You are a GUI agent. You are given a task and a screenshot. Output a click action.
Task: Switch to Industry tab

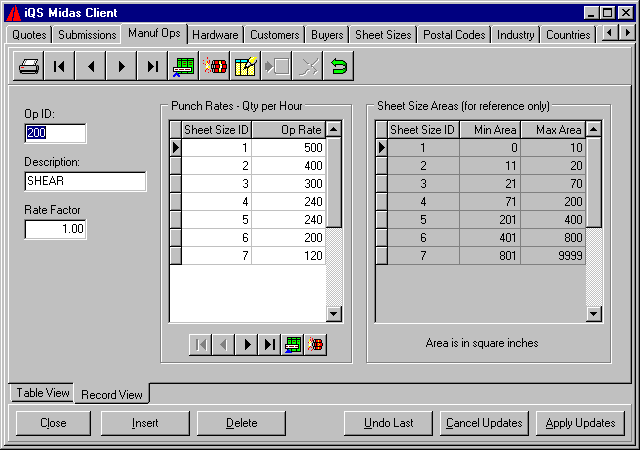pyautogui.click(x=516, y=35)
